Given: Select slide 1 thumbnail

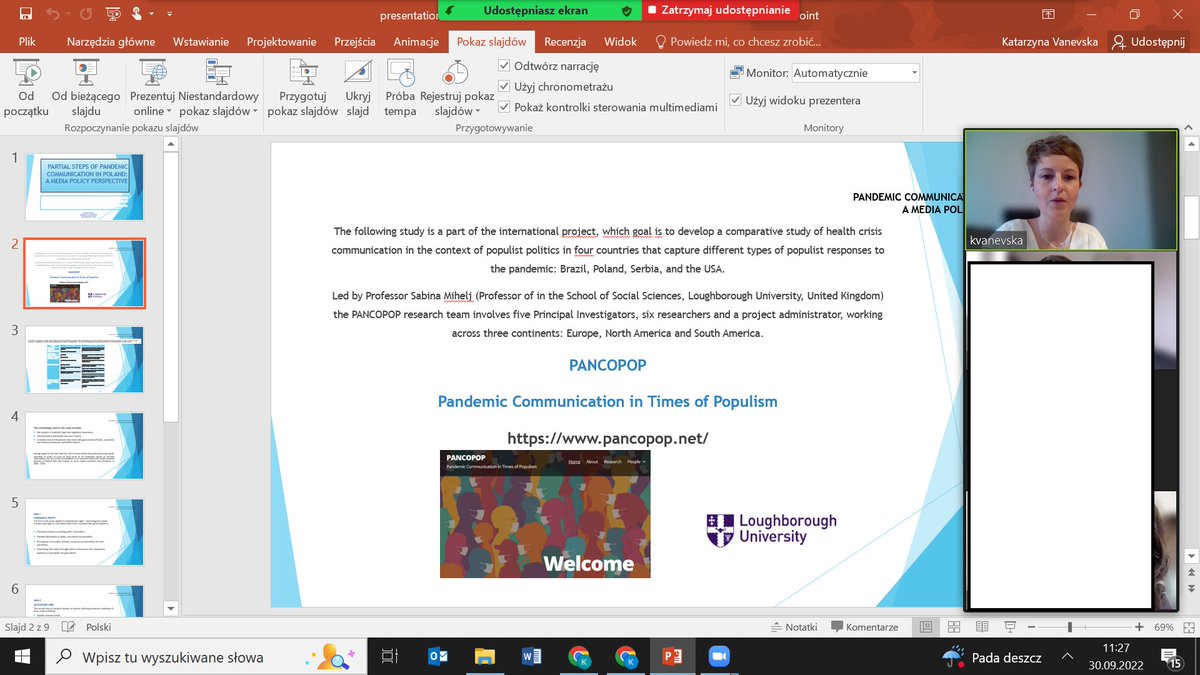Looking at the screenshot, I should point(84,187).
